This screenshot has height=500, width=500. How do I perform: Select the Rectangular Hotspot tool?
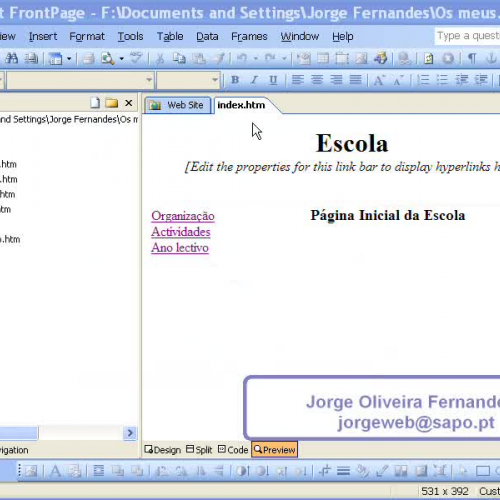pos(483,471)
